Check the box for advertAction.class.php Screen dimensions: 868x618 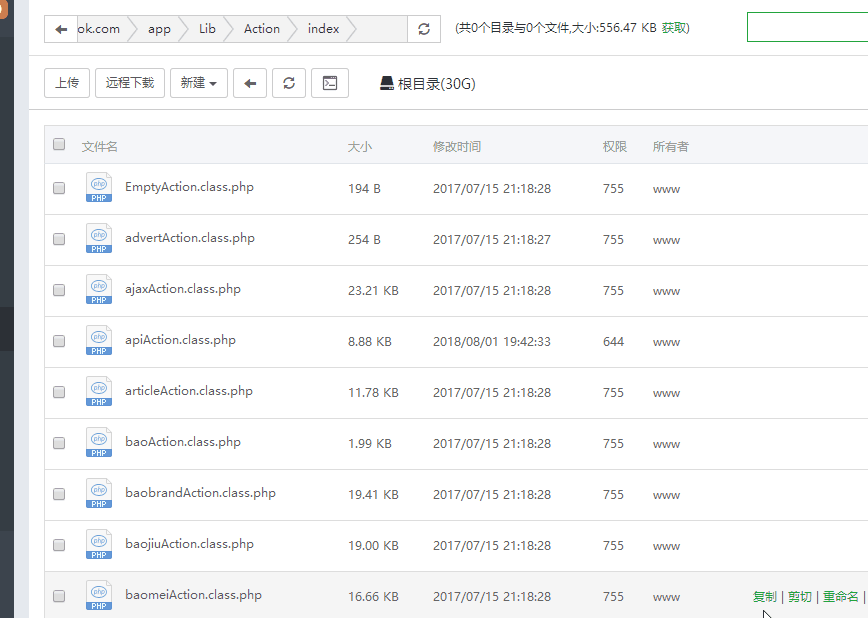(59, 239)
